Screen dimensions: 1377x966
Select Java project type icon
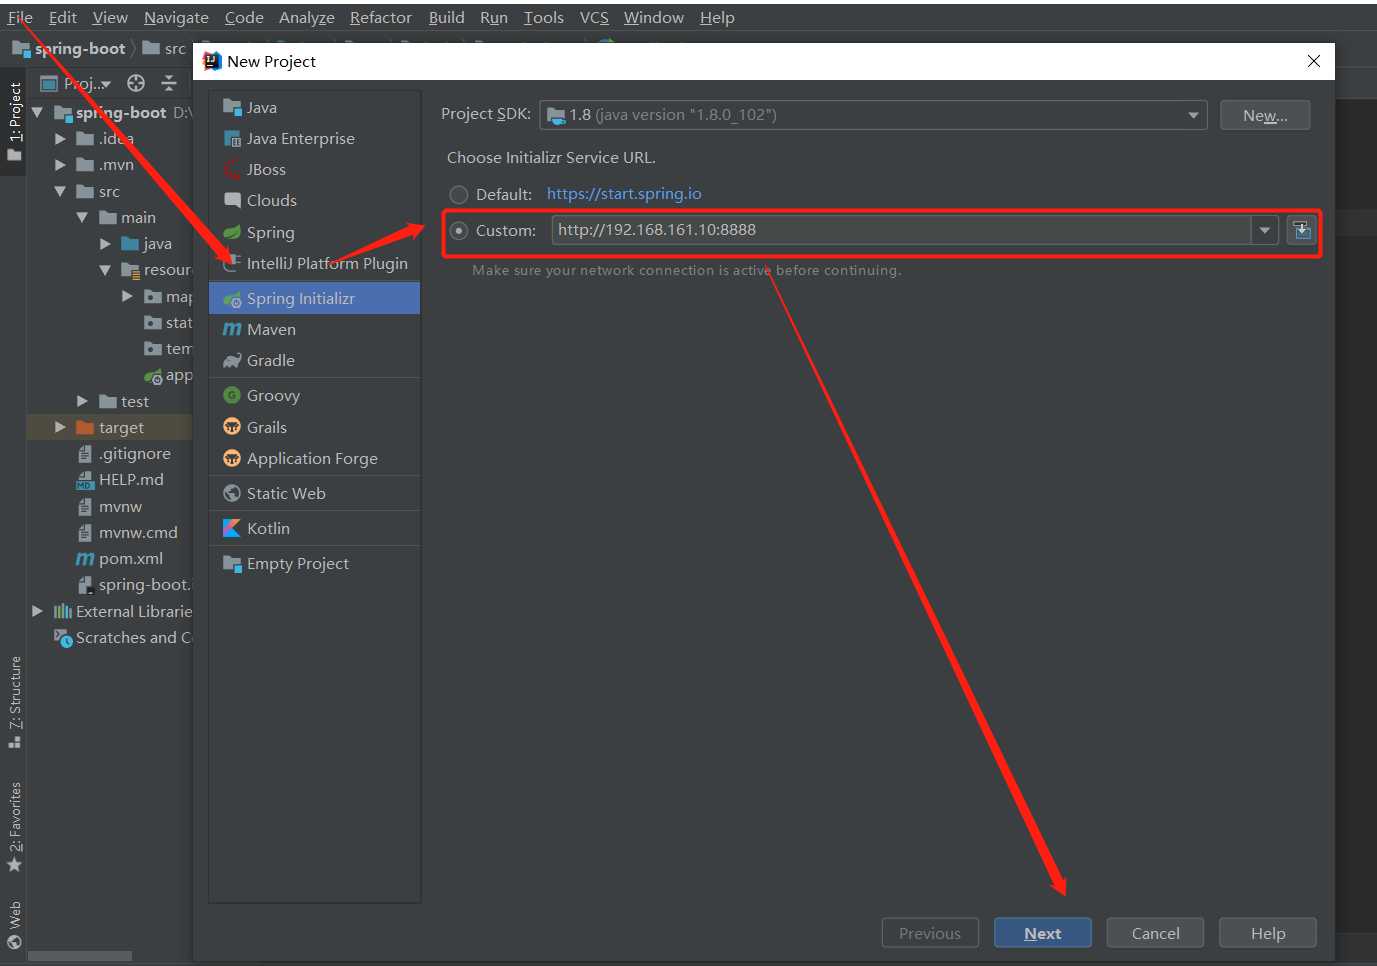coord(232,107)
